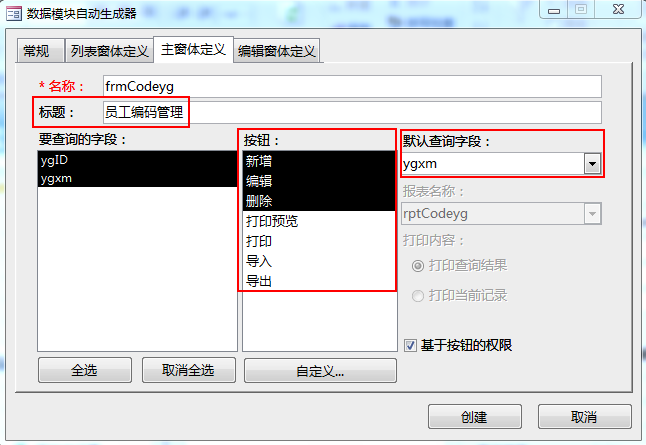Expand the 默认查询字段 dropdown arrow
The image size is (646, 445).
pos(592,164)
